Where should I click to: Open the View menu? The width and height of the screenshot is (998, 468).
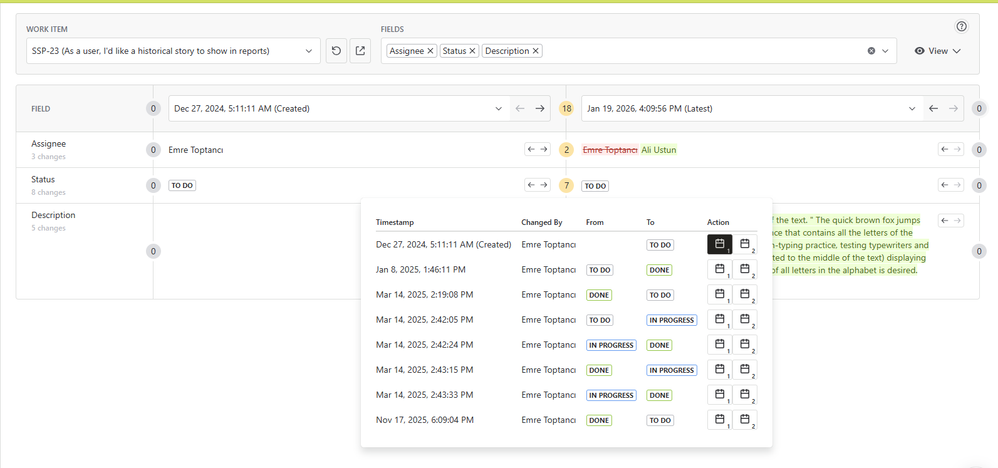[938, 51]
